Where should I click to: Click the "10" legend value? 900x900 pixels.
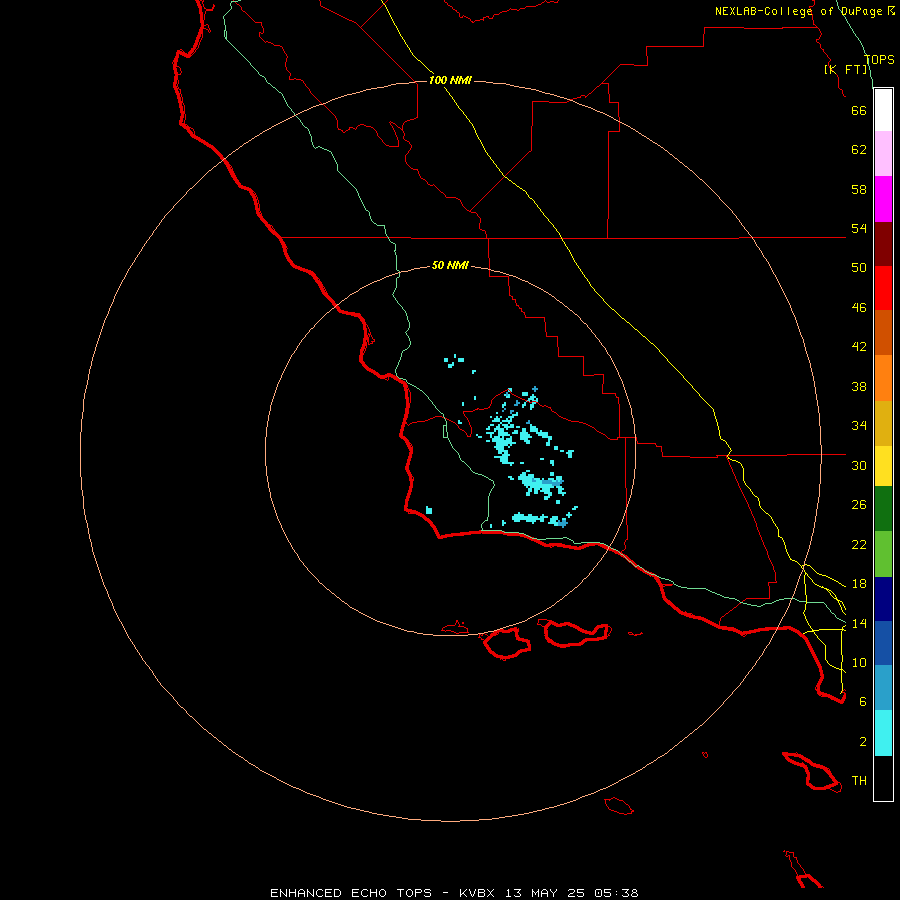pyautogui.click(x=859, y=662)
